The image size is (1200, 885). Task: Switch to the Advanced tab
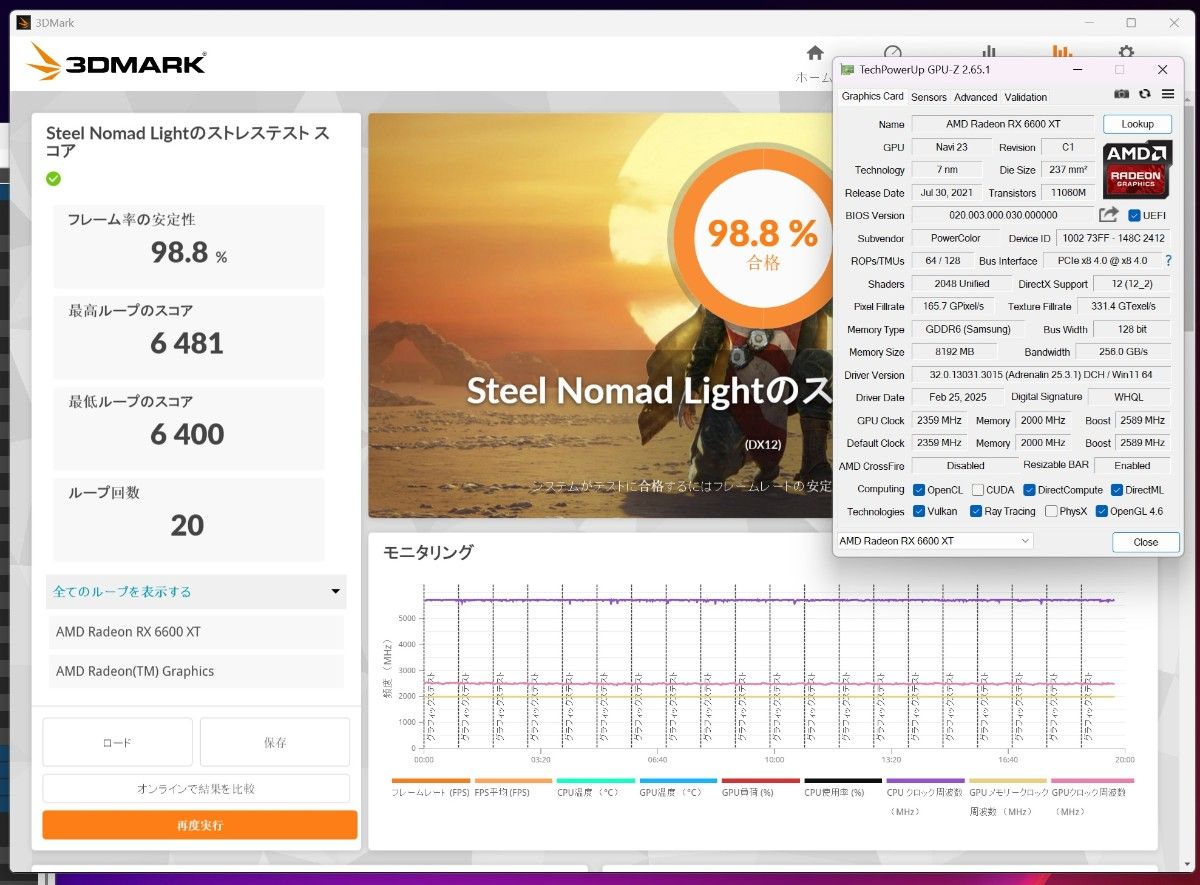point(975,97)
